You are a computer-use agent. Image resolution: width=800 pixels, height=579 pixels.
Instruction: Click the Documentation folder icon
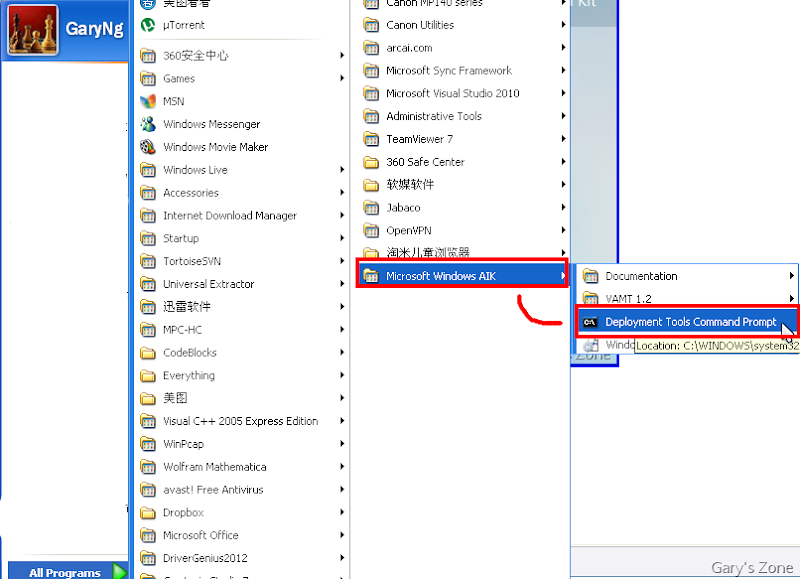click(x=590, y=276)
